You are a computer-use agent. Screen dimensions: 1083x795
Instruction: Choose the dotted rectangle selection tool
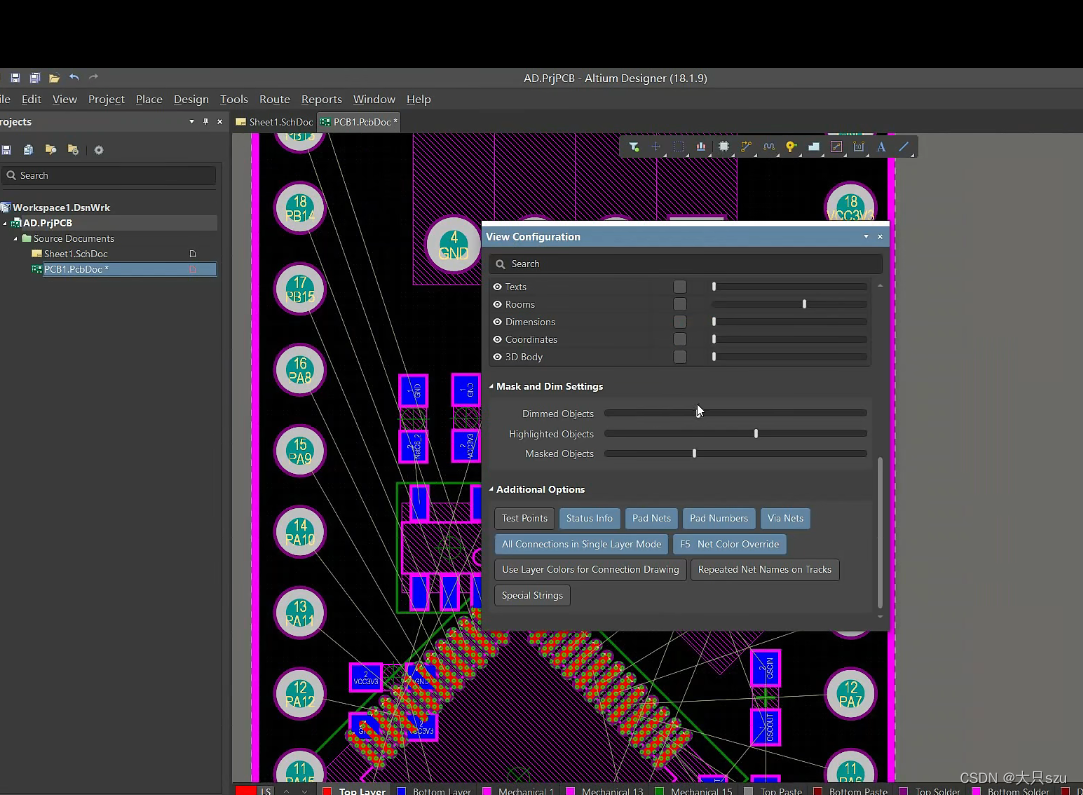click(x=678, y=146)
